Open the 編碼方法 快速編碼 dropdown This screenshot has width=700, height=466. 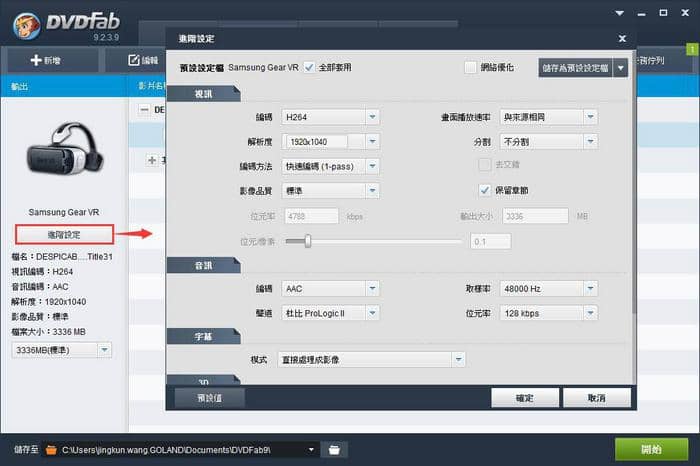[x=330, y=166]
